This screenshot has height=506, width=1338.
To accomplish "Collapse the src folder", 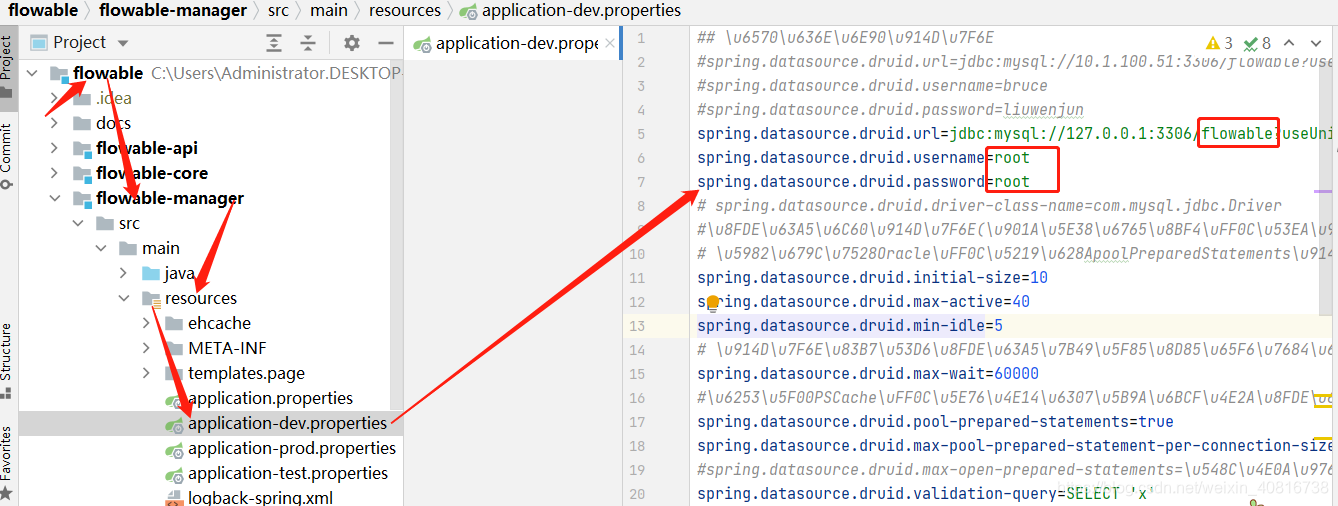I will 78,223.
